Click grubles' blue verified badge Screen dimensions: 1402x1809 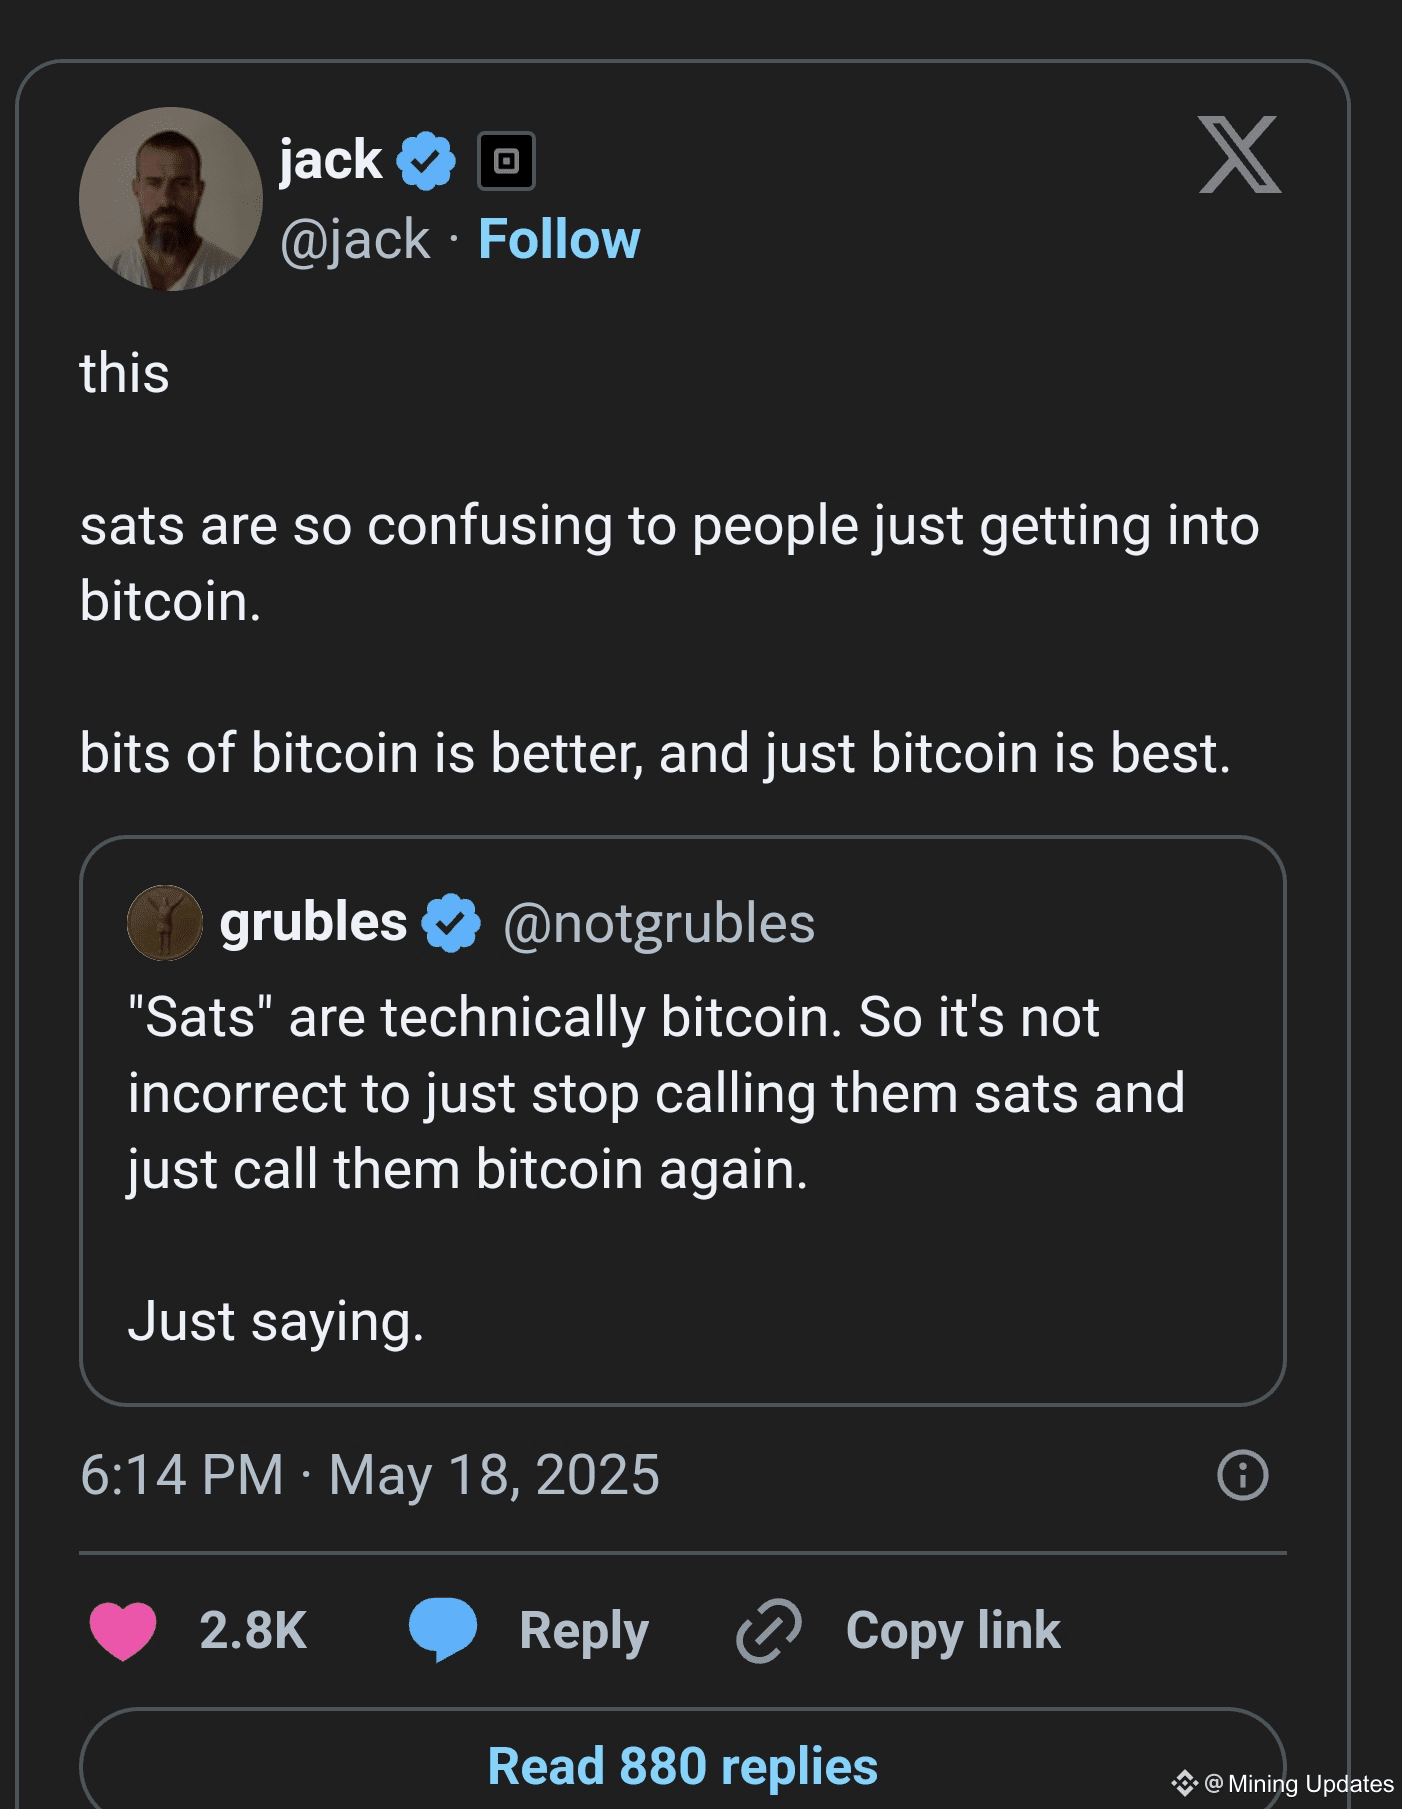click(x=451, y=922)
